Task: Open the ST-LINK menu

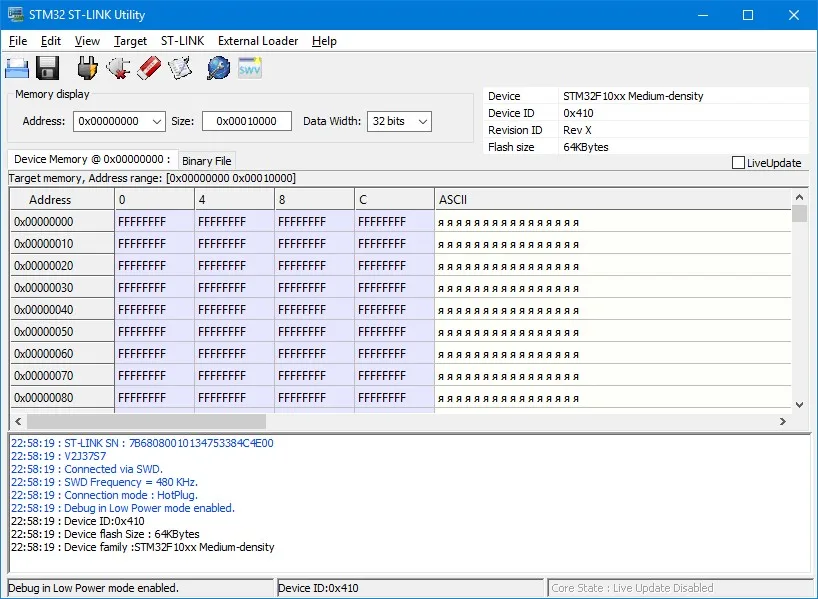Action: 182,41
